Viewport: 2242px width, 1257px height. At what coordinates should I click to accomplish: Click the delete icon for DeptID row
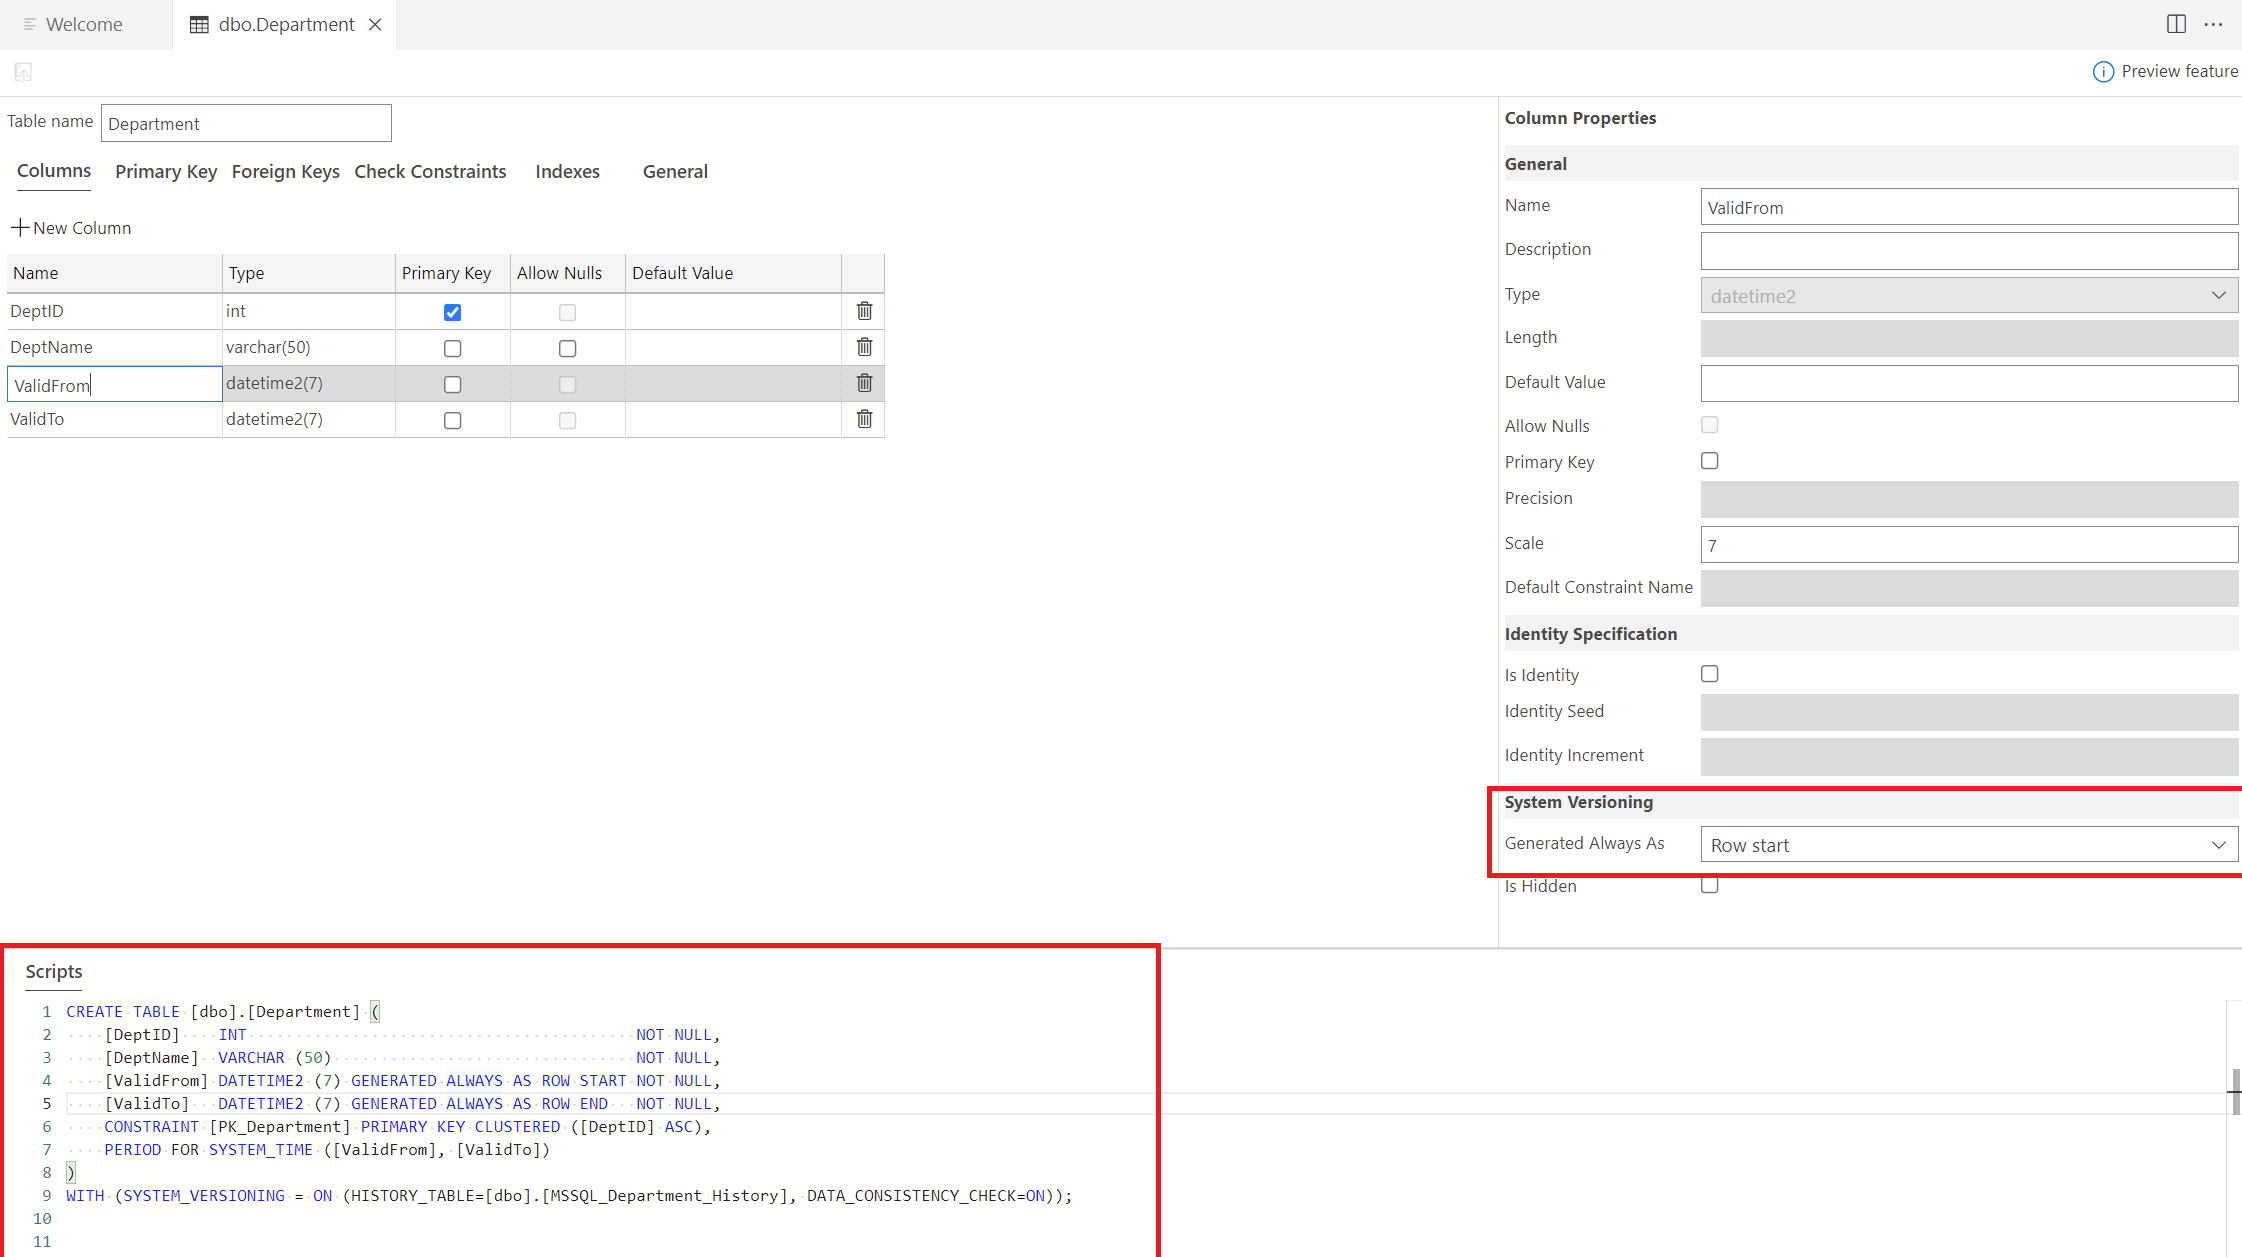pos(862,310)
